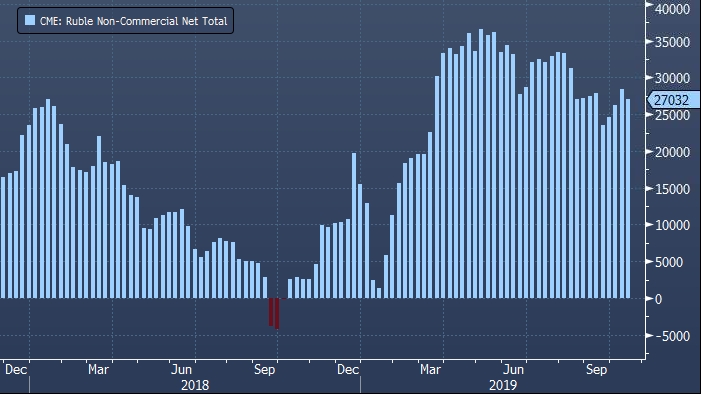This screenshot has width=701, height=395.
Task: Select the 40000 y-axis label
Action: [x=672, y=9]
